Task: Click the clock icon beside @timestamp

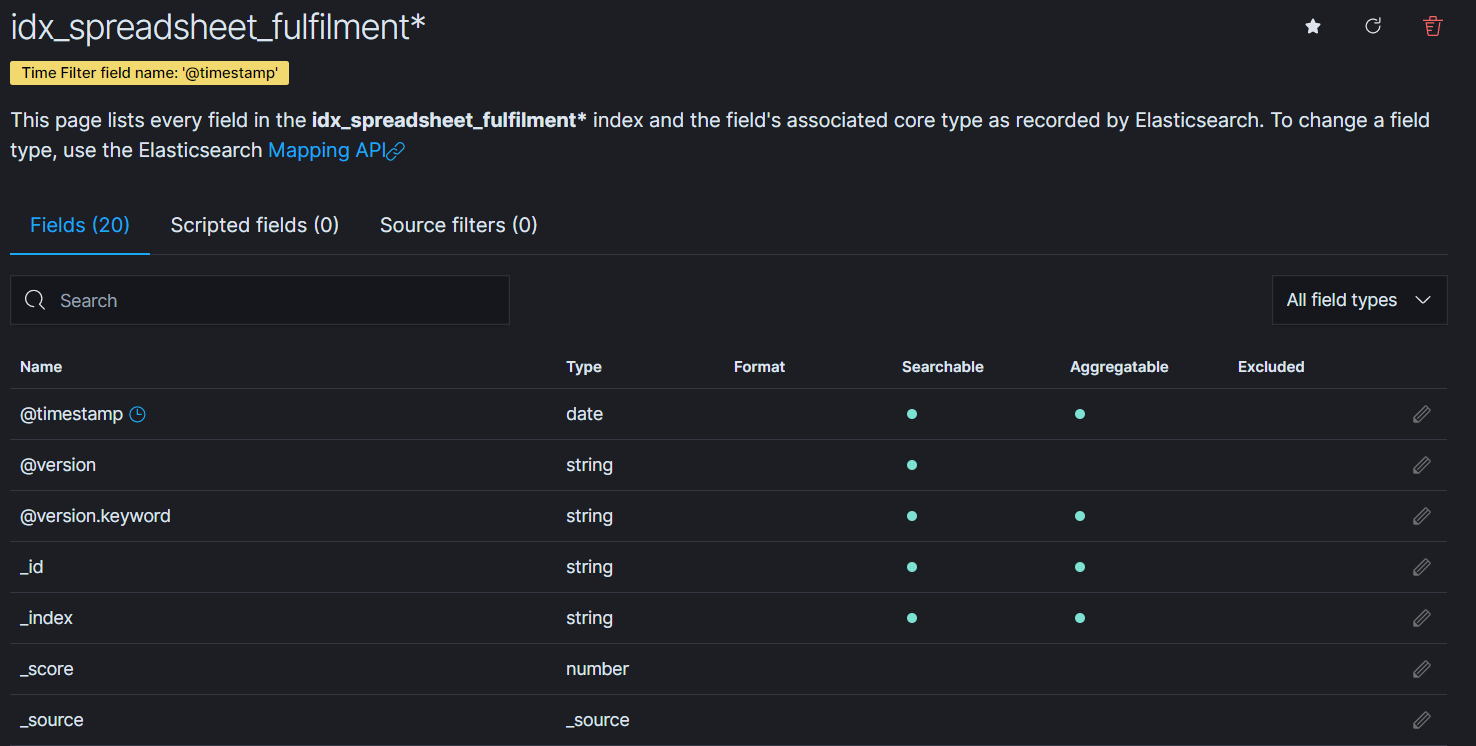Action: point(138,414)
